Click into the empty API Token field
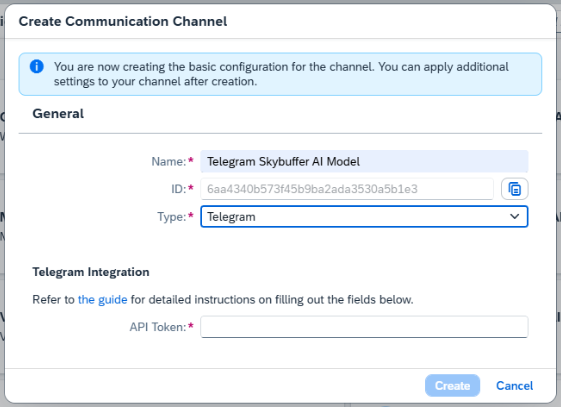 pyautogui.click(x=364, y=327)
